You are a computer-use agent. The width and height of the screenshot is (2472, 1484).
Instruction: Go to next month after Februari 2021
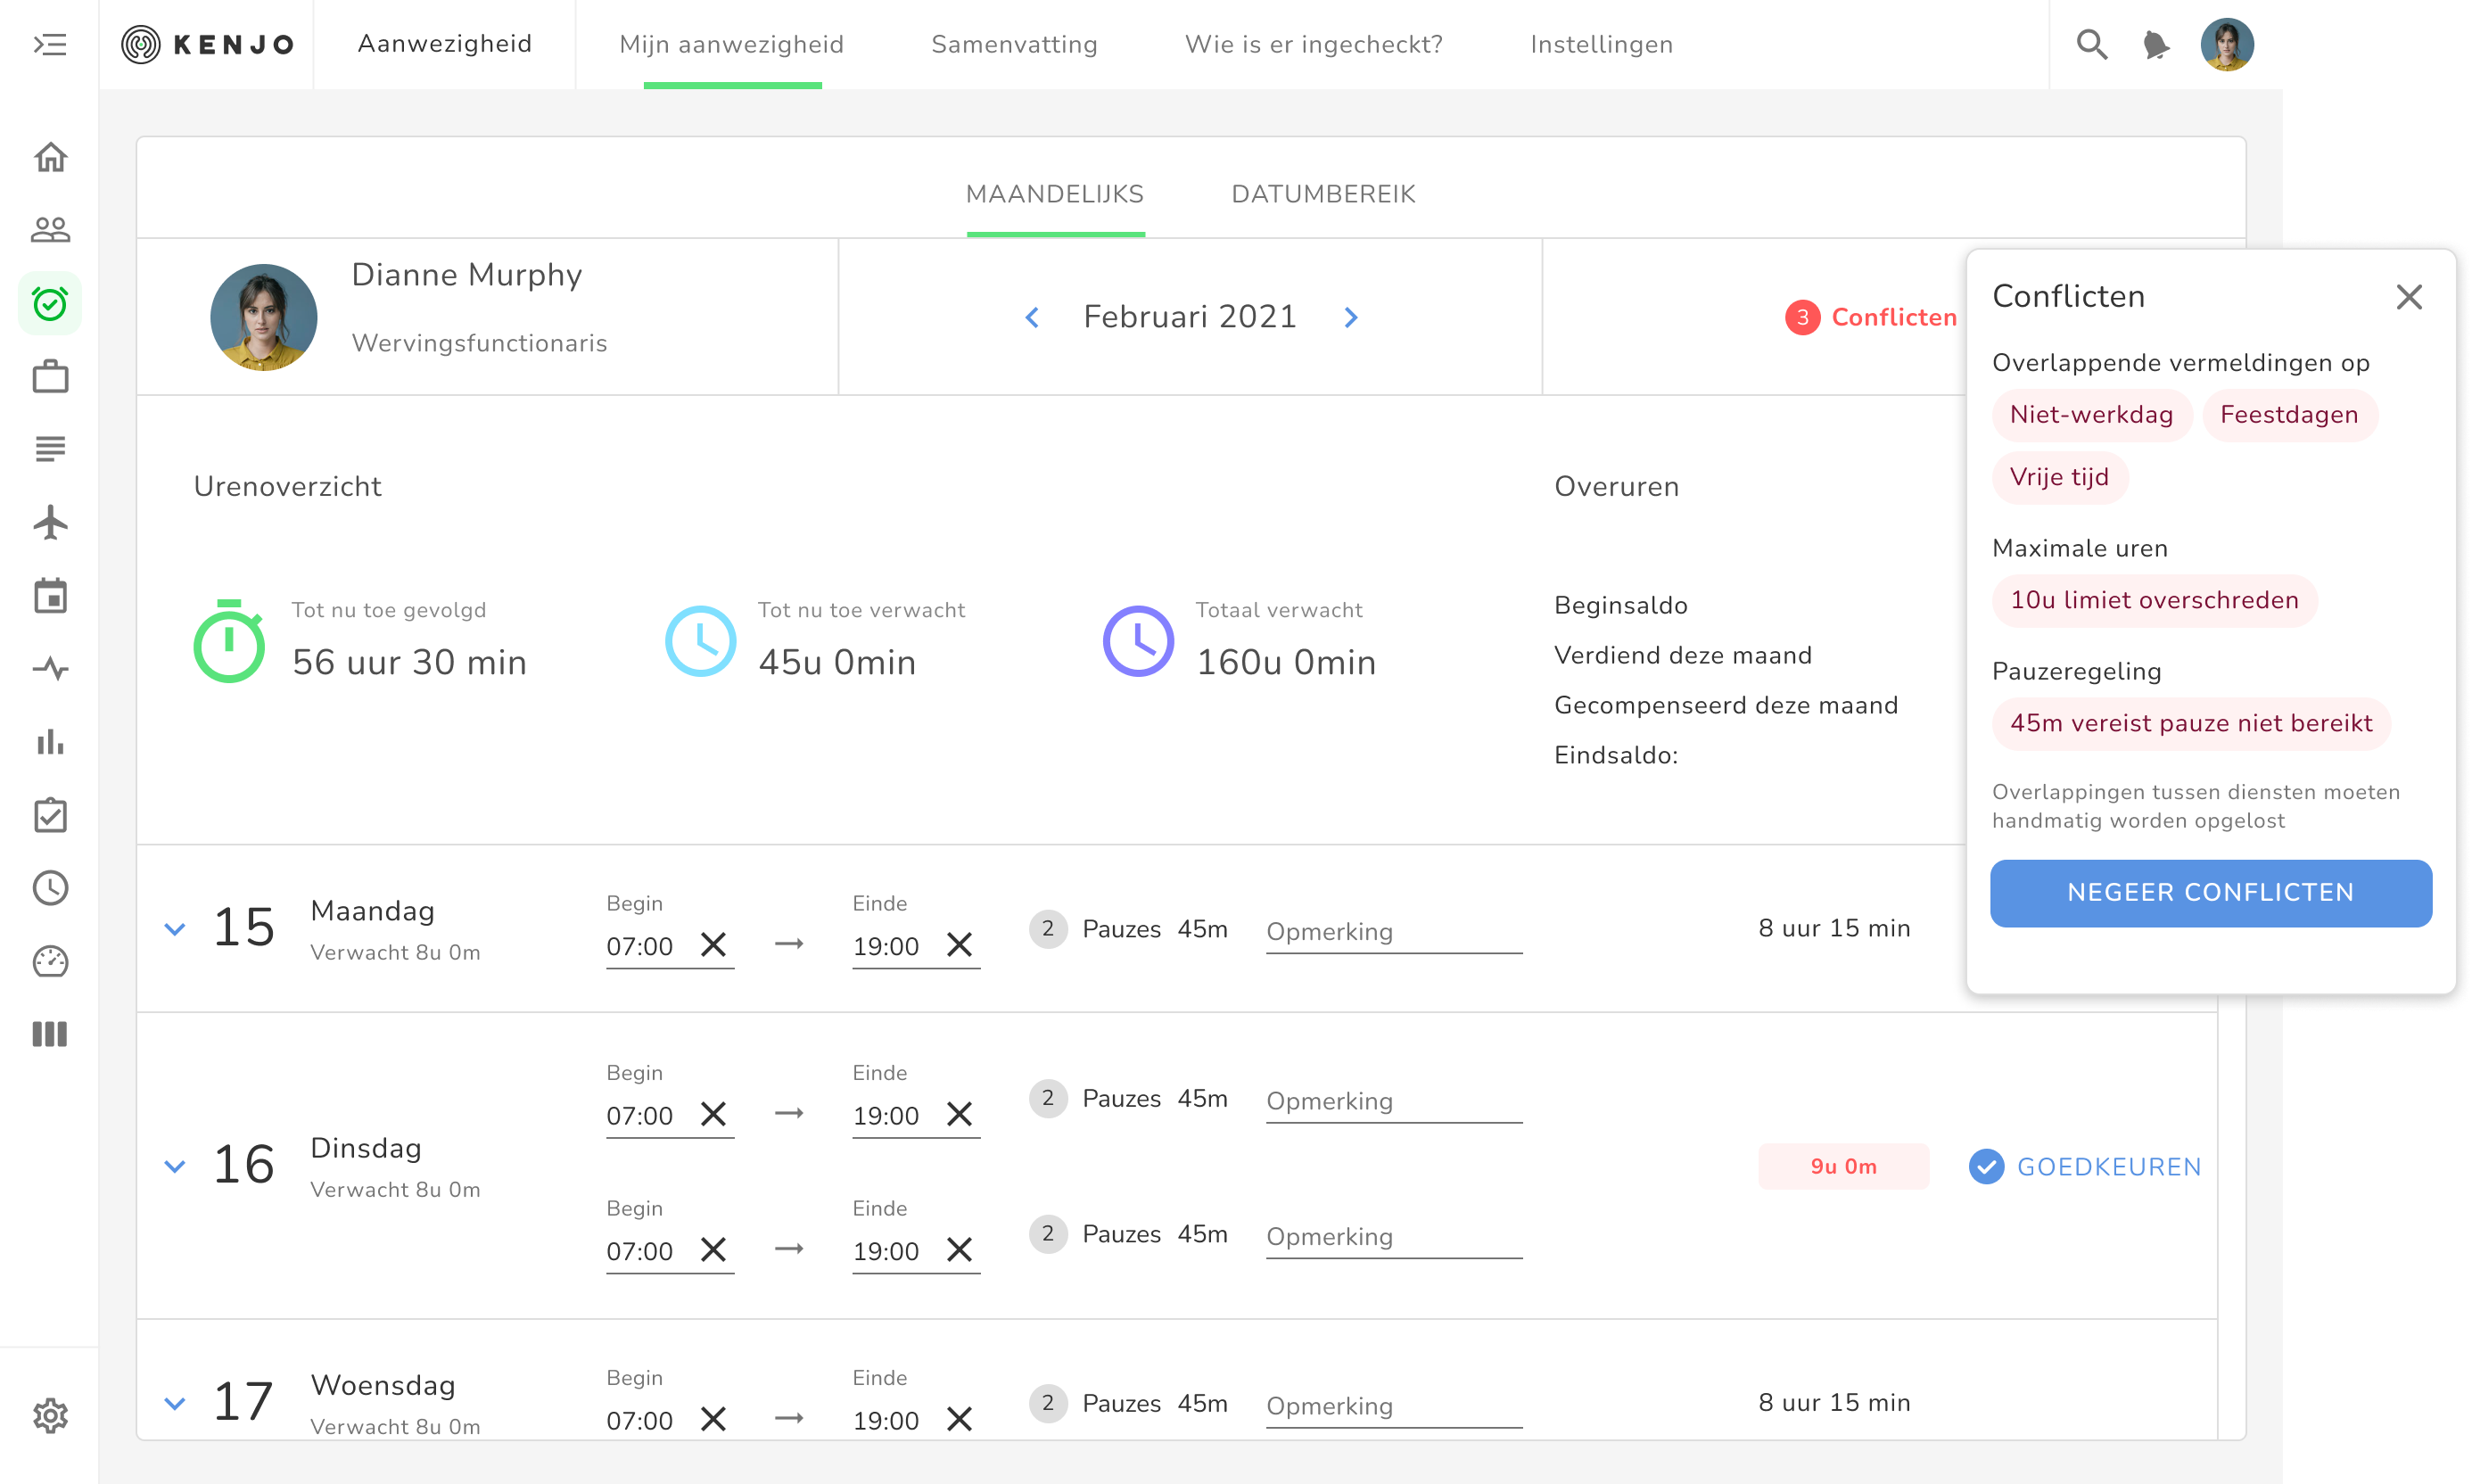point(1351,318)
